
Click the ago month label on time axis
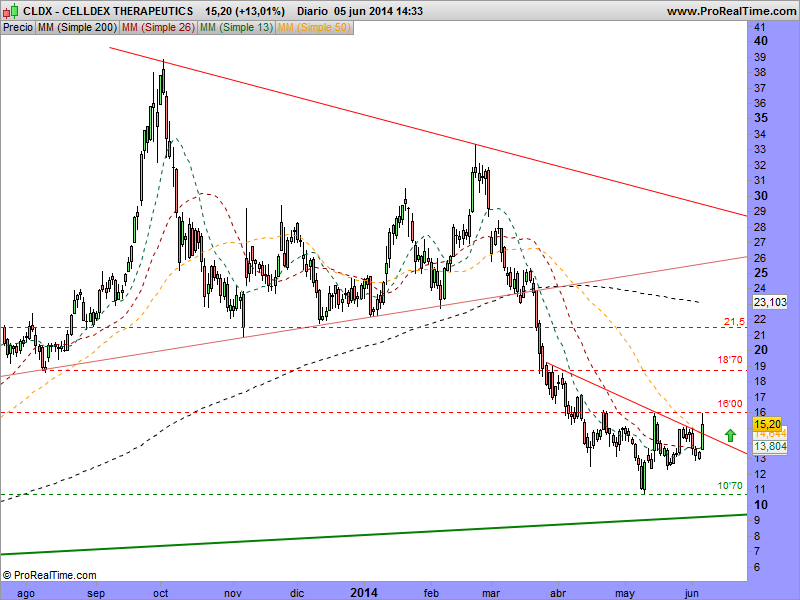tap(26, 593)
